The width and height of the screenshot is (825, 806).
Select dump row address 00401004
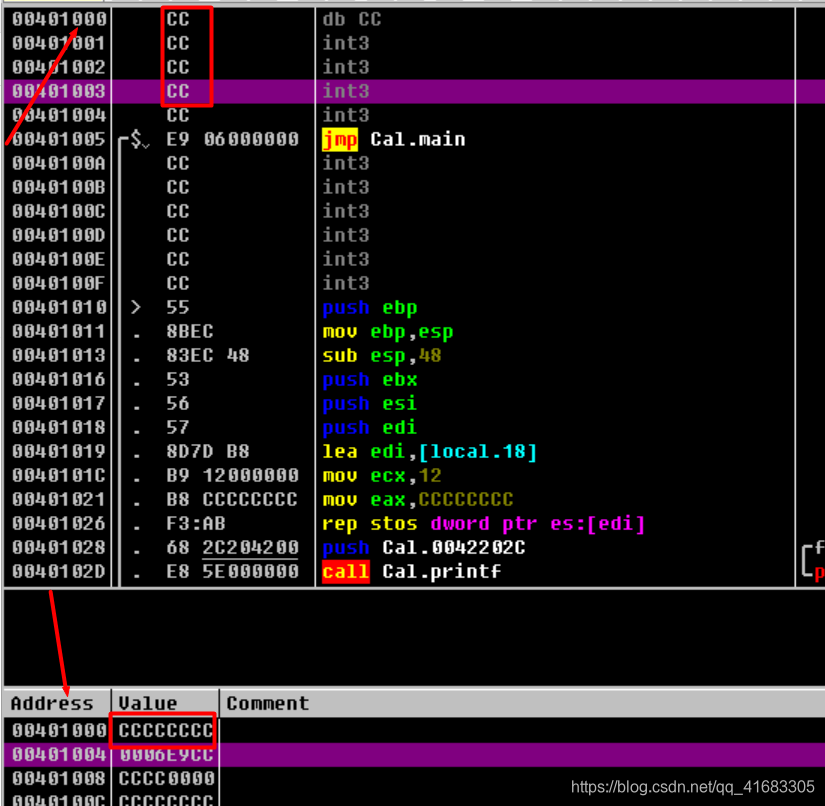coord(59,755)
